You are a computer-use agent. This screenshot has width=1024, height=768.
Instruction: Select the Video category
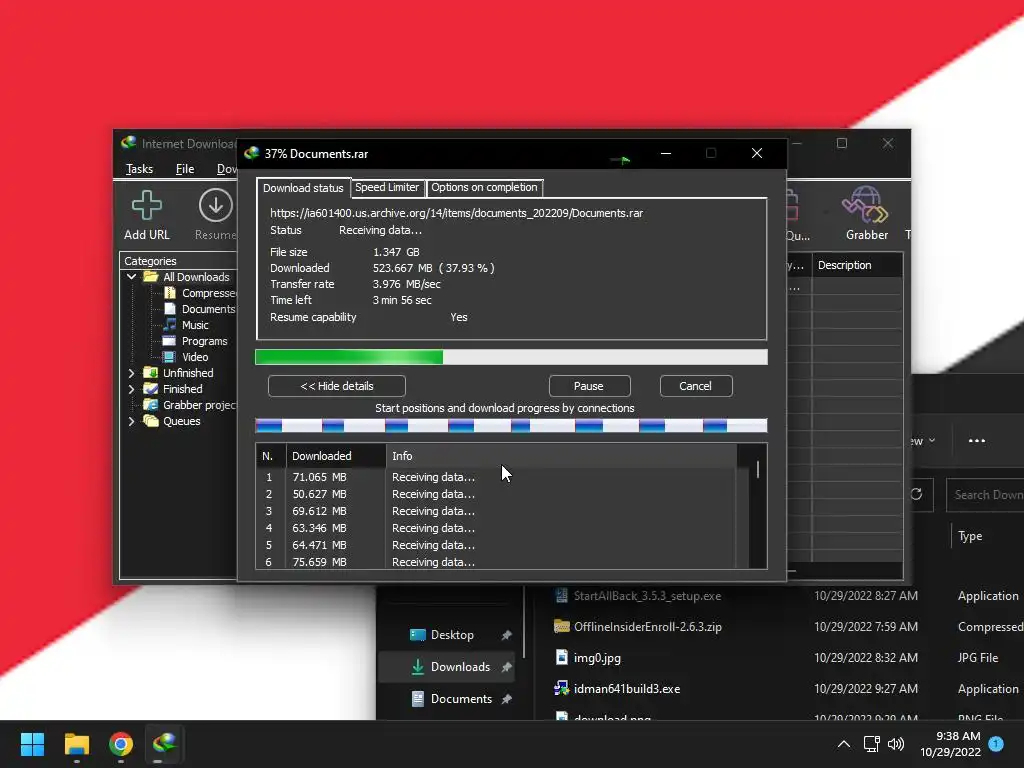tap(195, 357)
